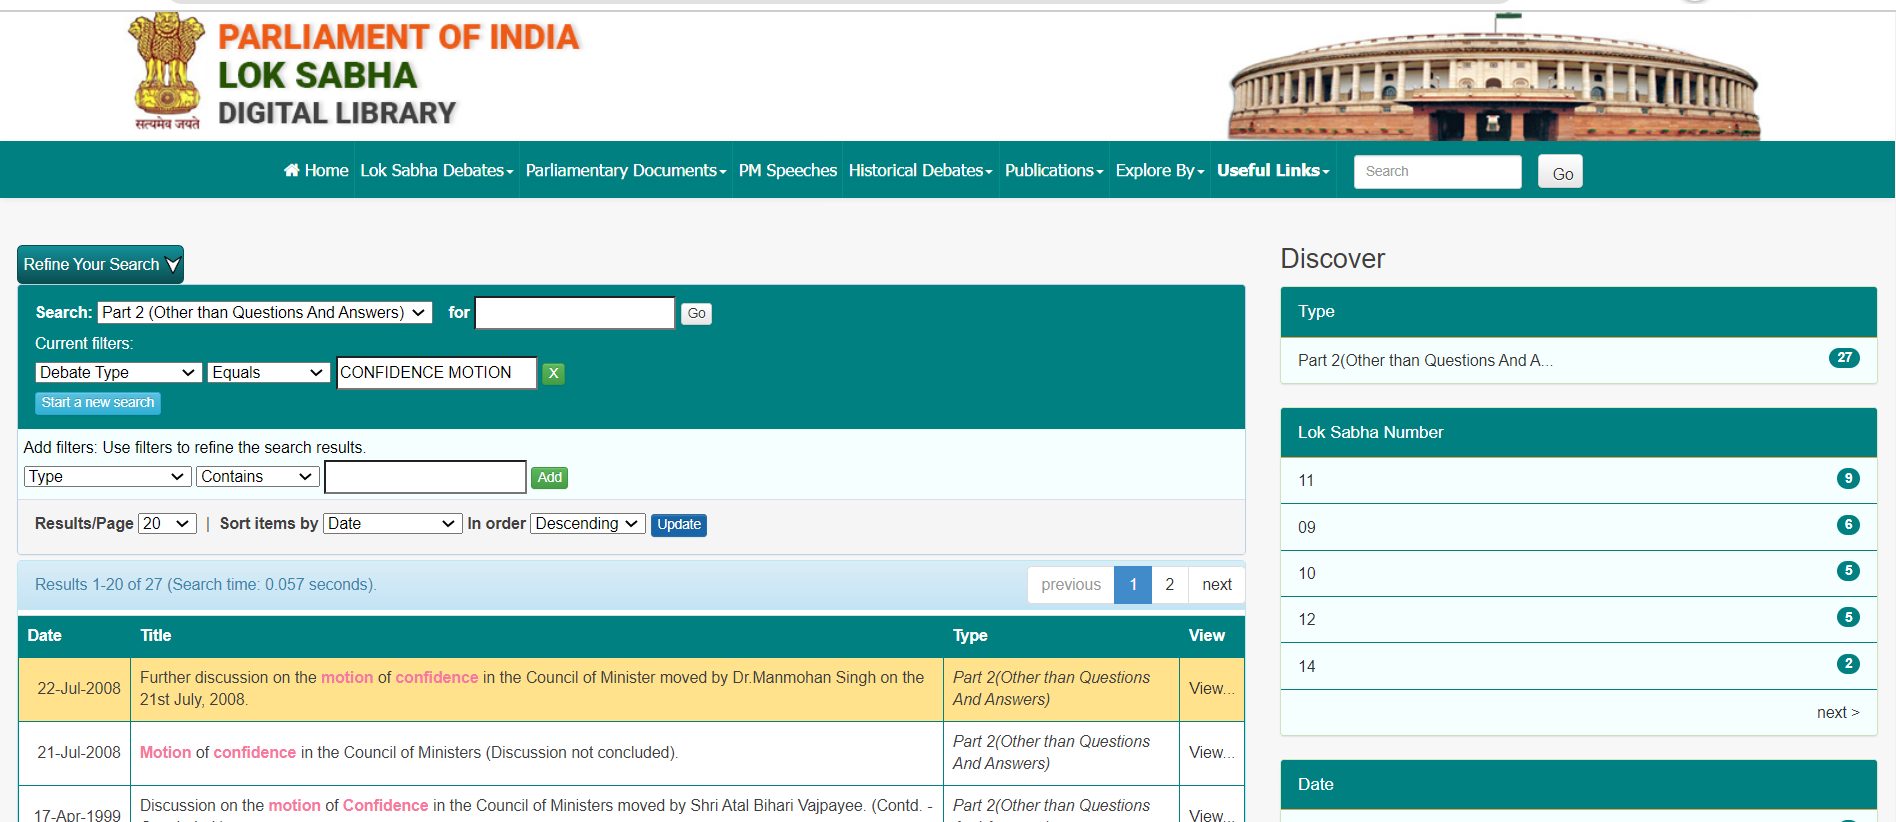Click the Parliament building banner image
Viewport: 1896px width, 822px height.
pyautogui.click(x=1494, y=77)
